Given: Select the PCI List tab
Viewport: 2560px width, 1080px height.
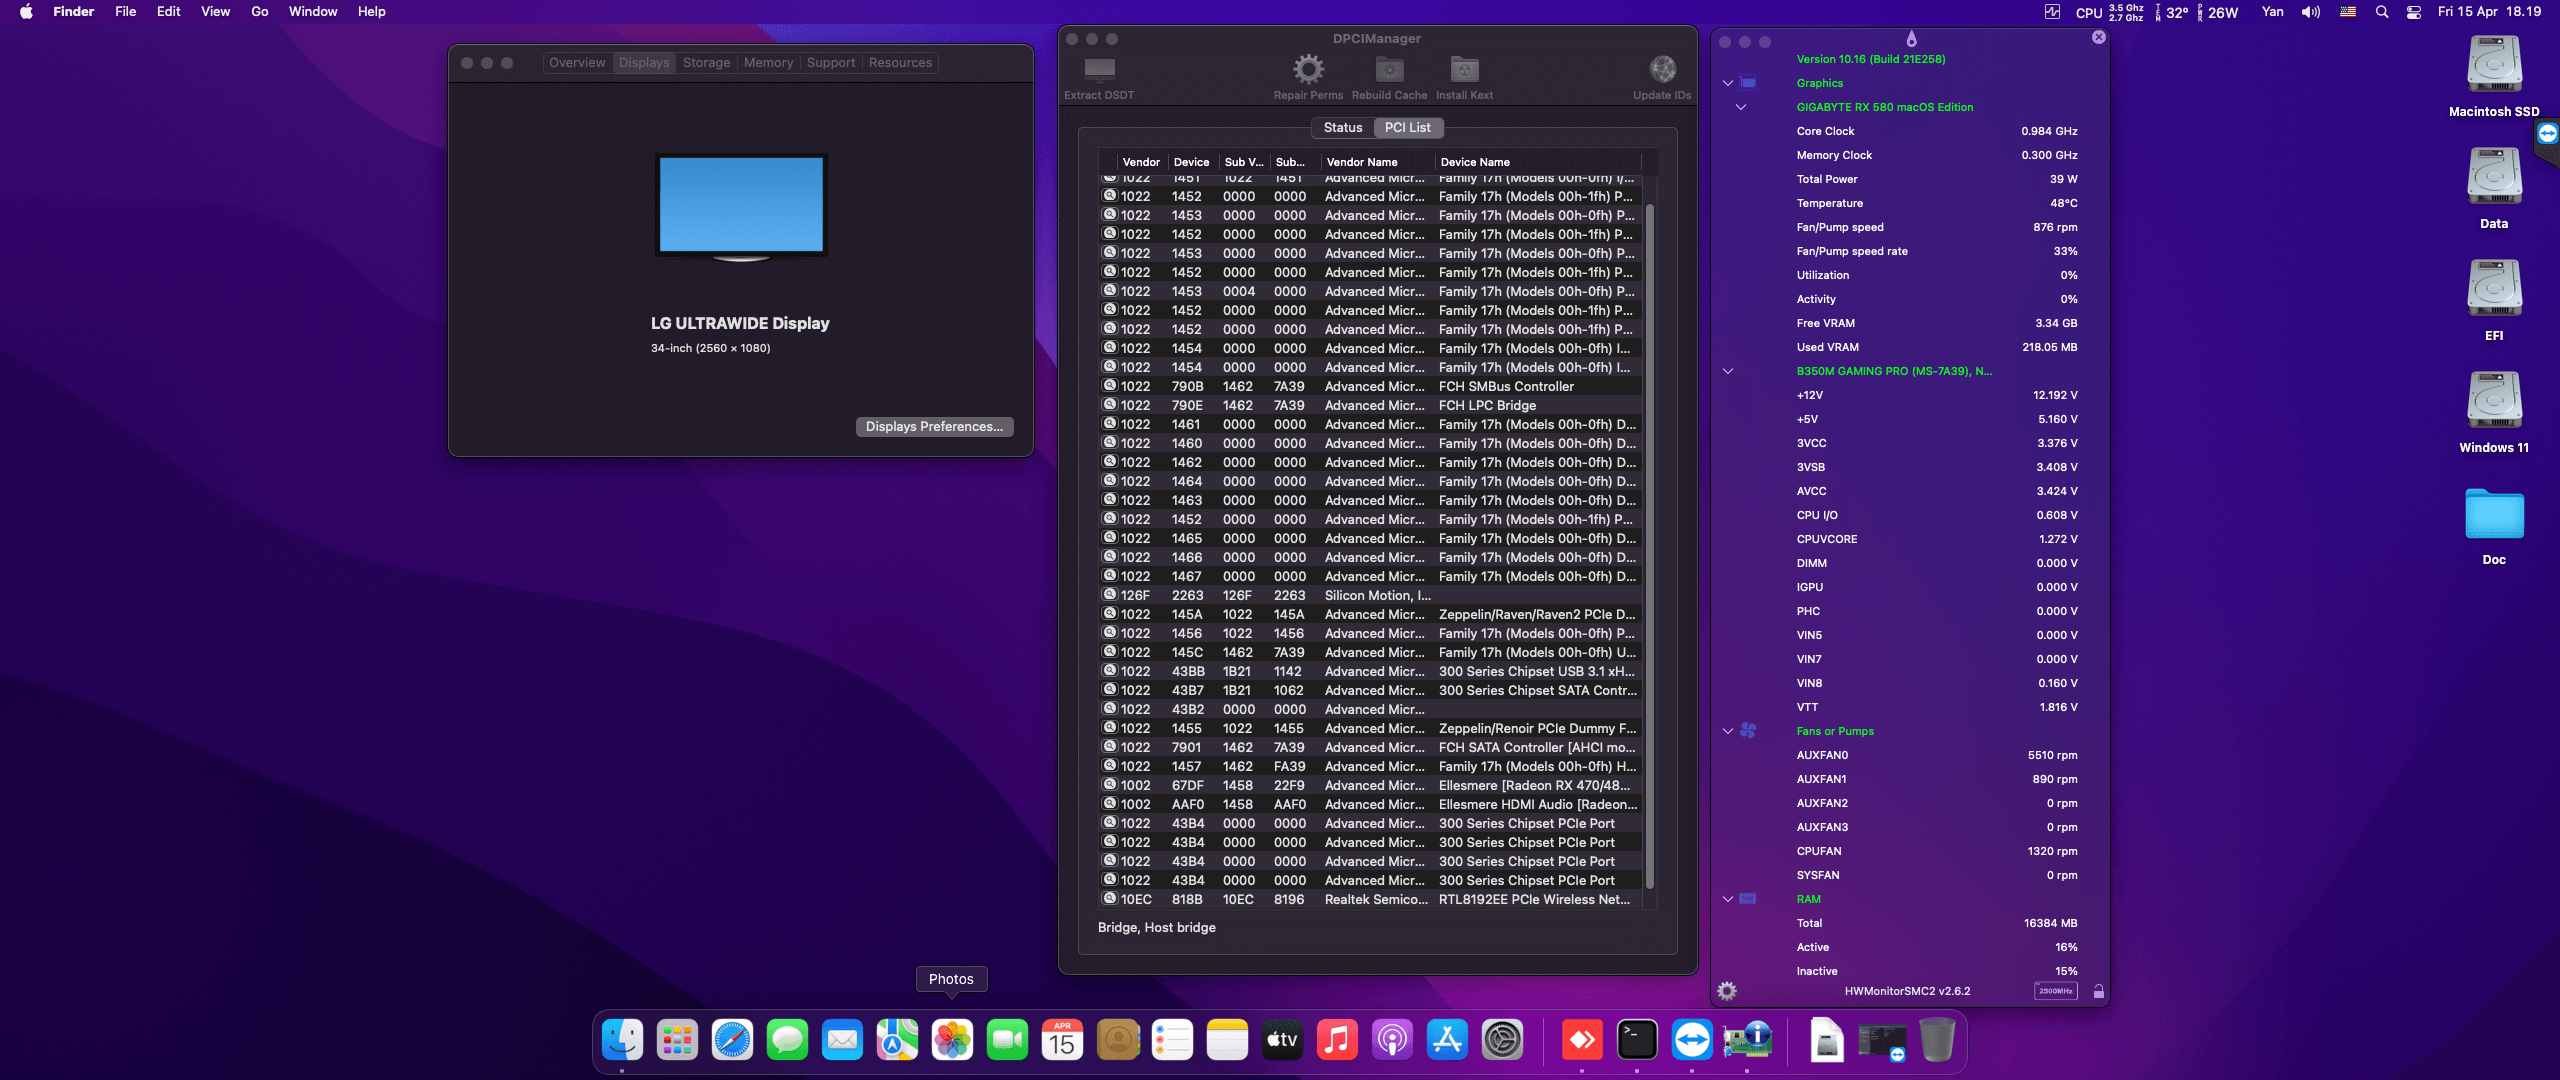Looking at the screenshot, I should tap(1407, 127).
